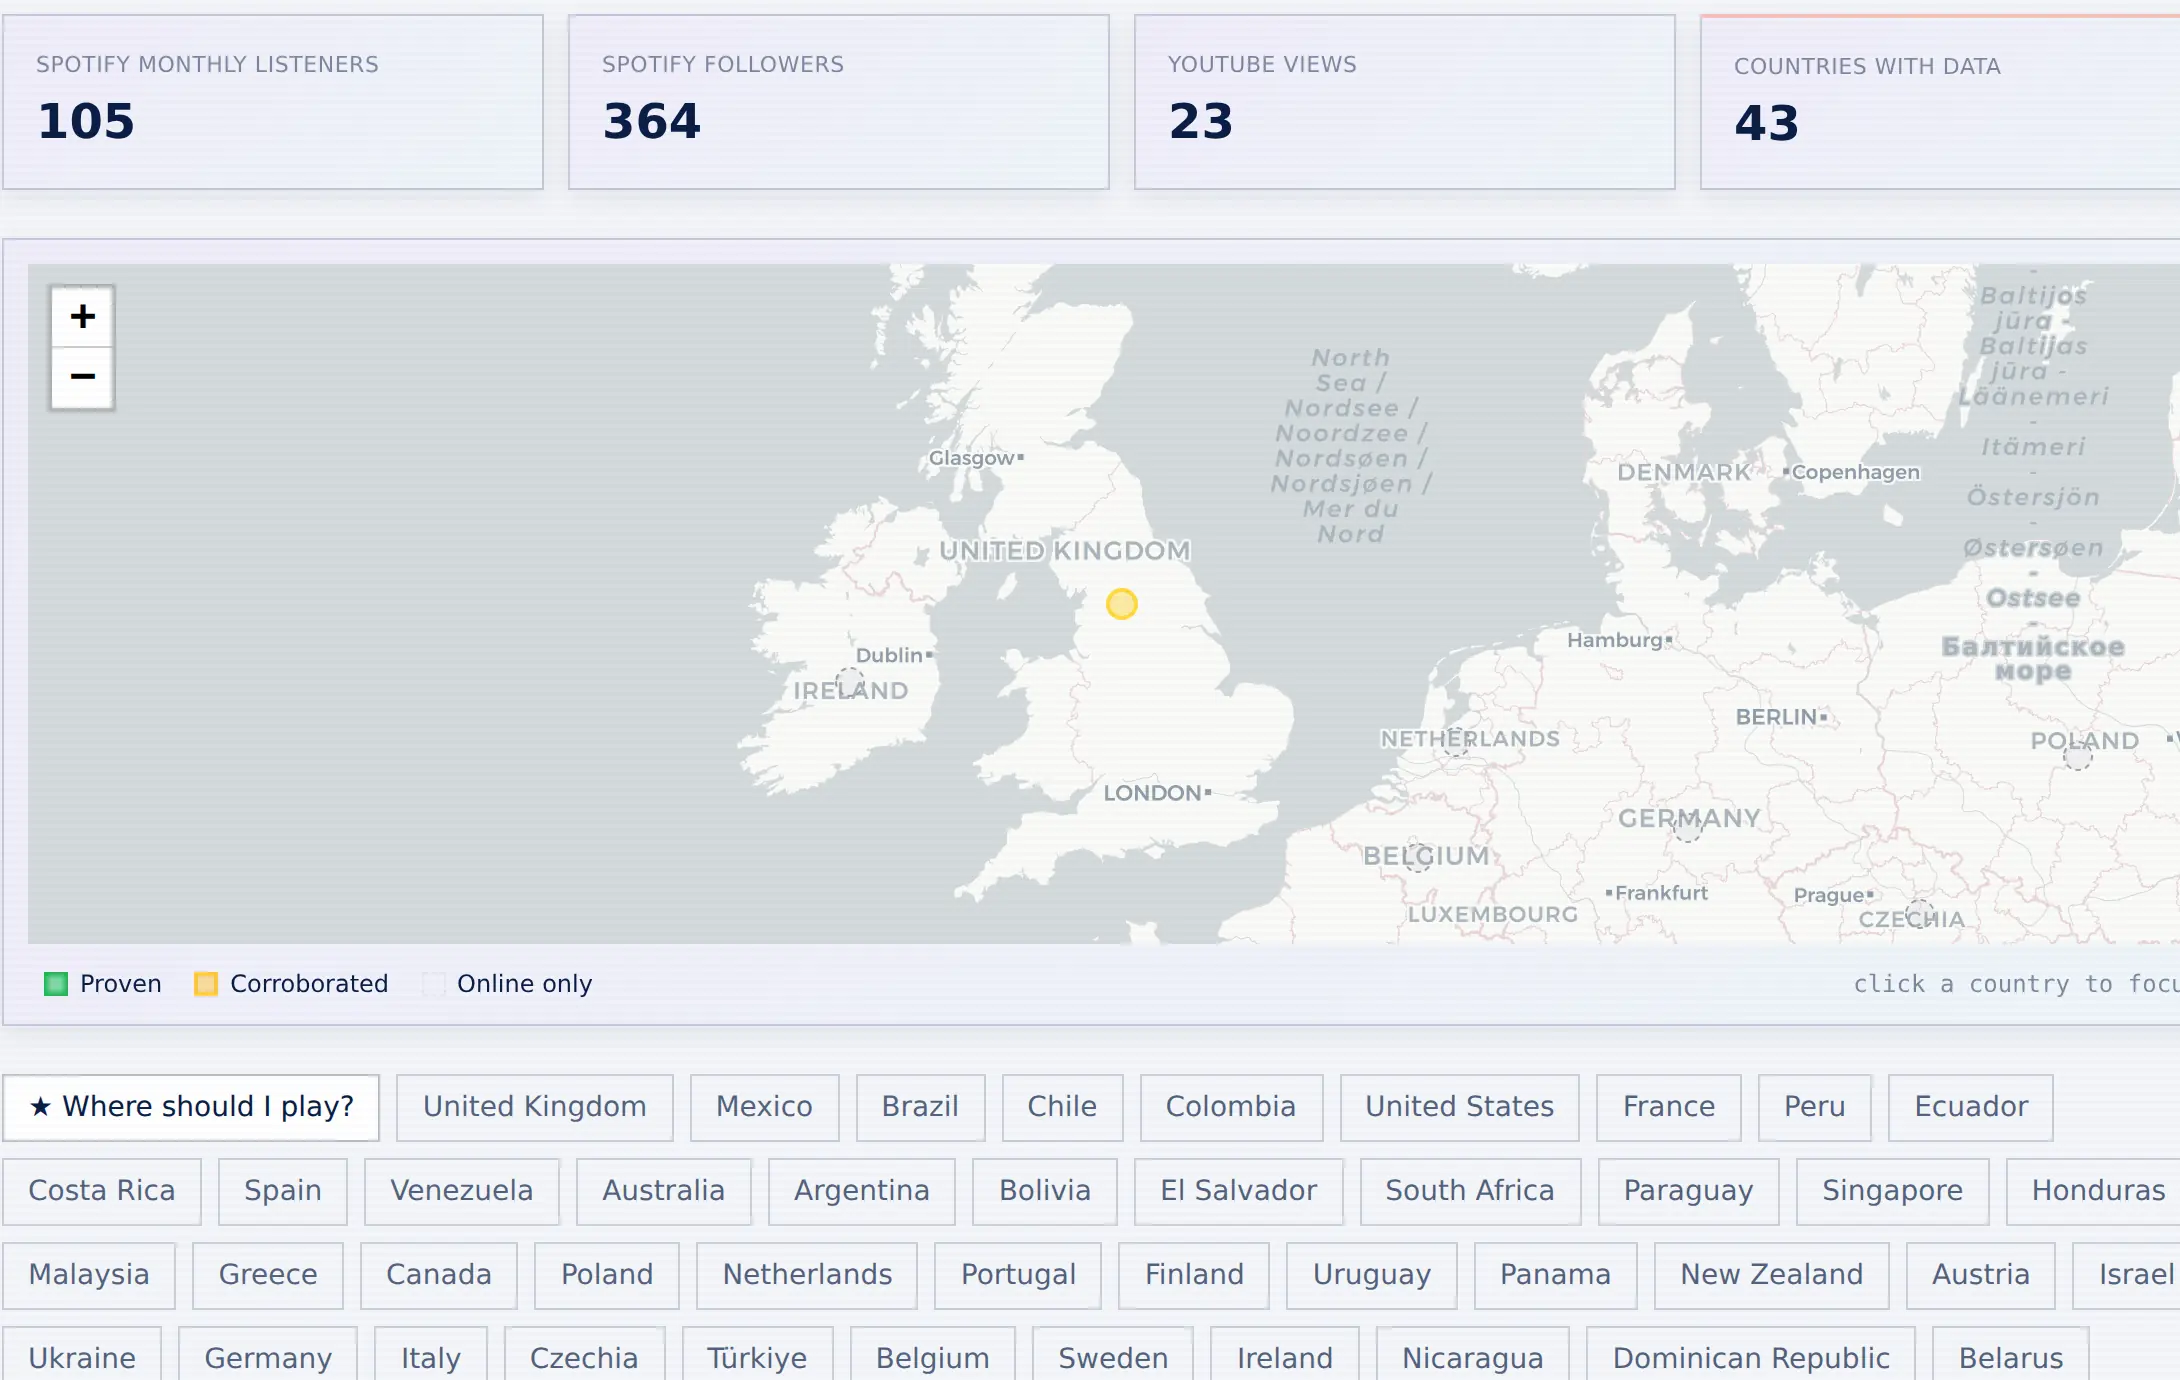
Task: Open the Netherlands country chip
Action: pyautogui.click(x=807, y=1275)
